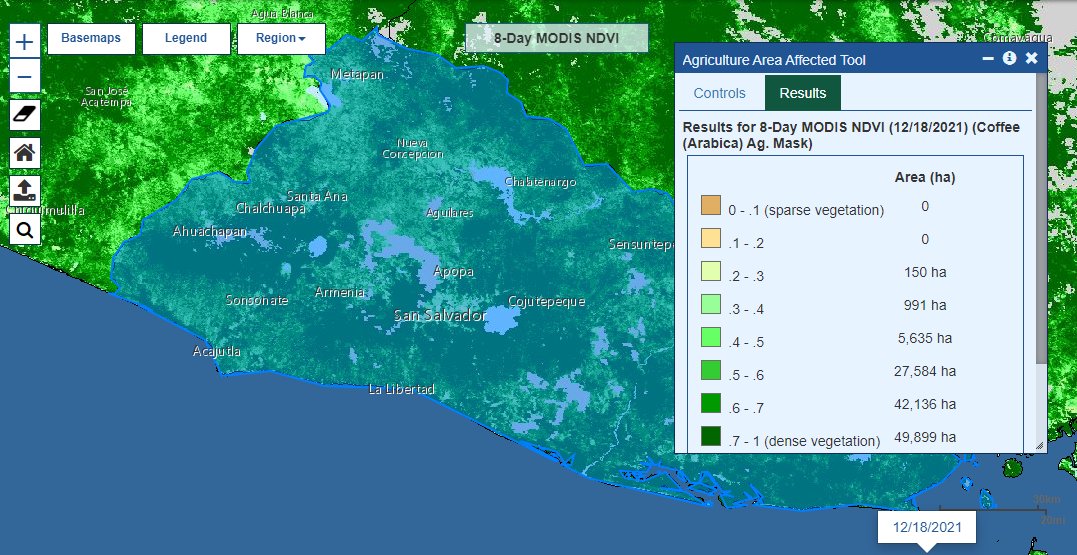Click the Acajutla map label
Viewport: 1077px width, 555px height.
pos(217,351)
